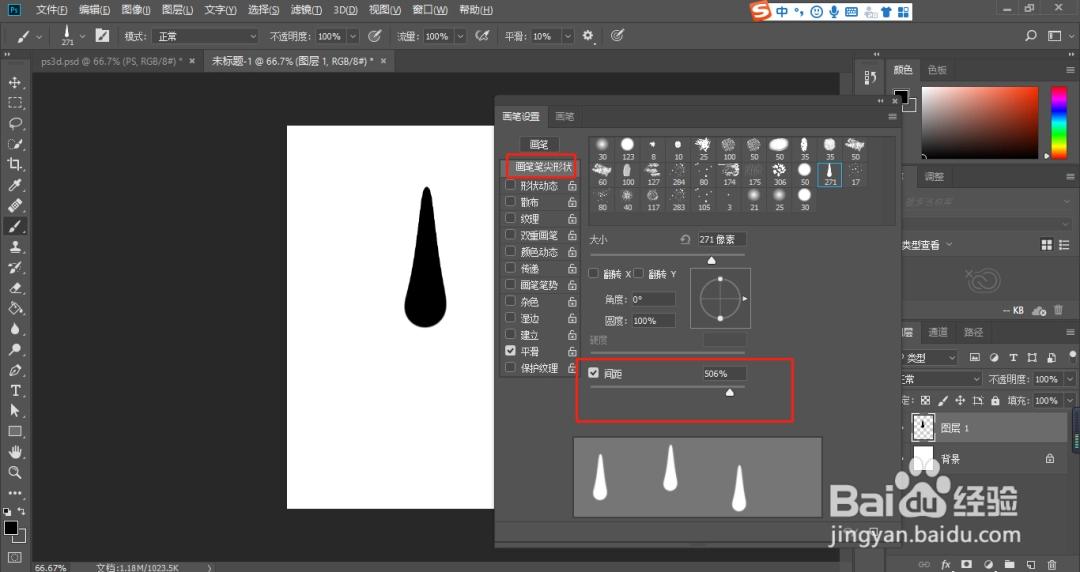
Task: Select the Lasso tool
Action: click(x=14, y=124)
